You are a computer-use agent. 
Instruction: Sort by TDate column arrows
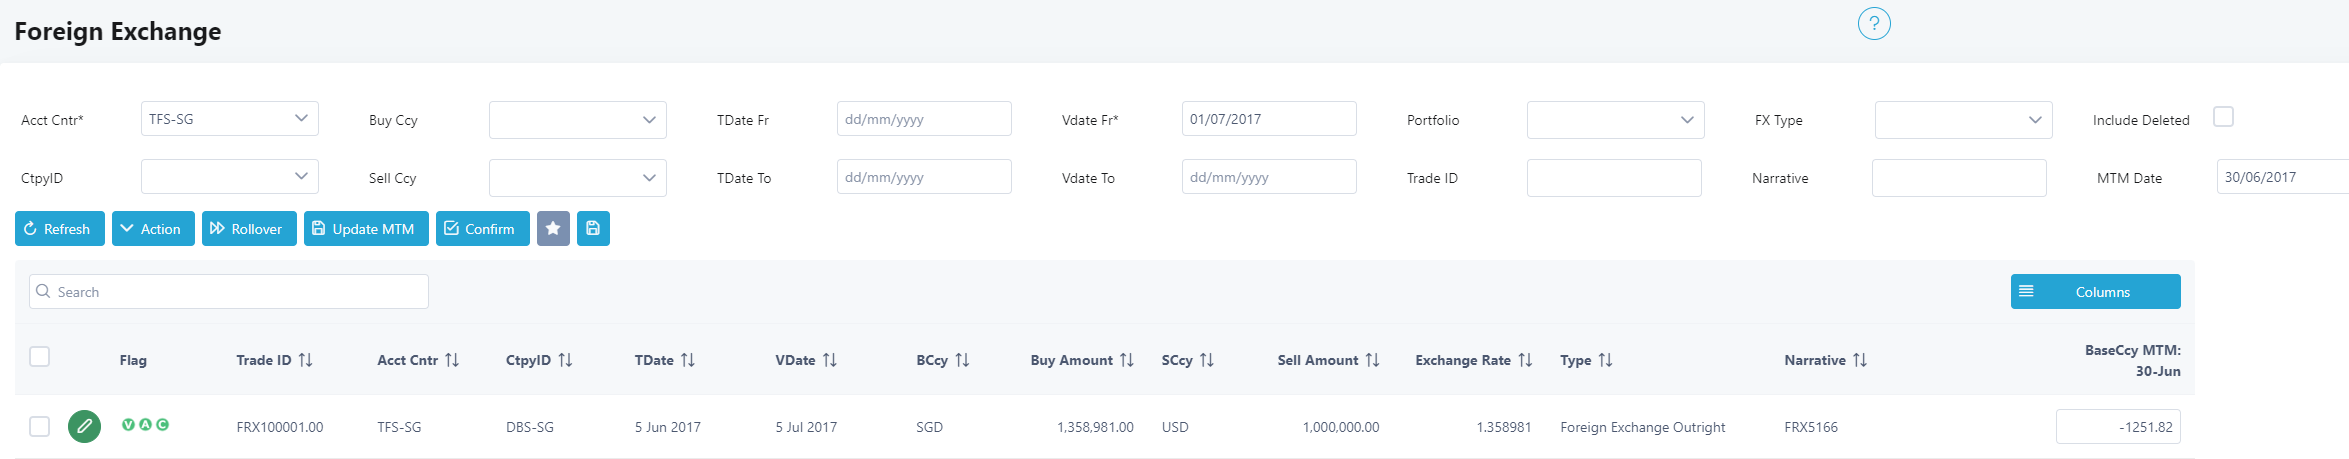point(688,360)
